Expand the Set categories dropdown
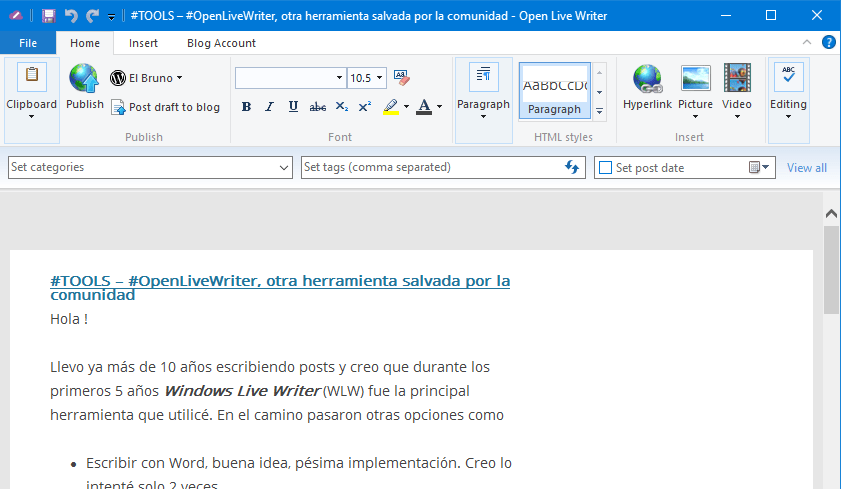Screen dimensions: 841x489 click(x=285, y=168)
